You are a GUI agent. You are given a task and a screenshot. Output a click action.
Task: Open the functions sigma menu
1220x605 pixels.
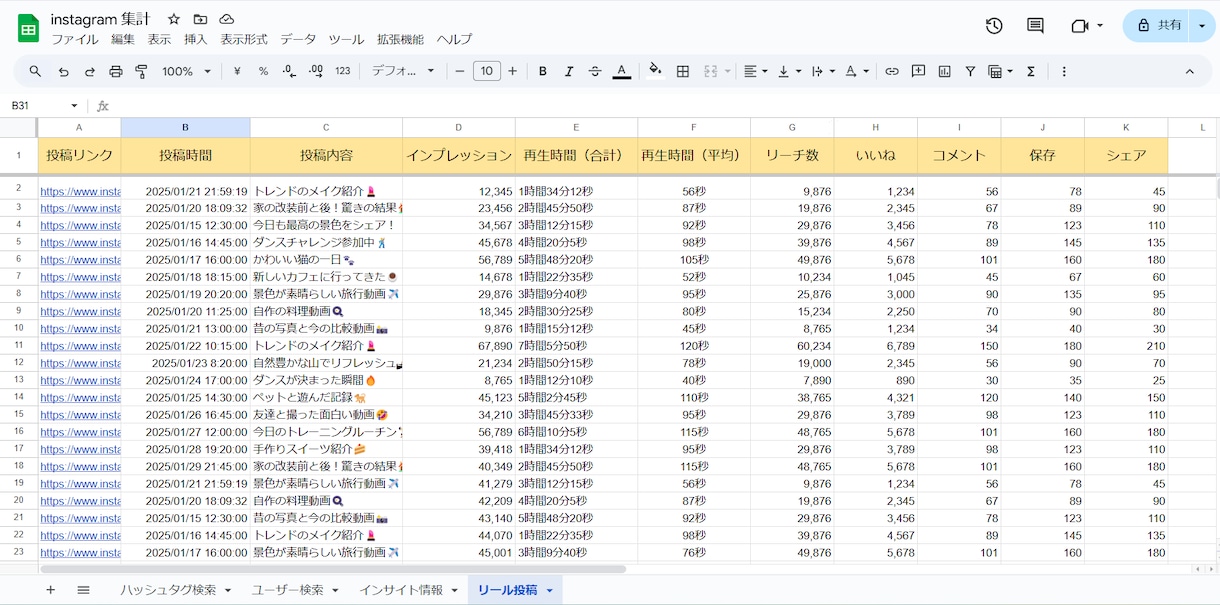[x=1030, y=71]
